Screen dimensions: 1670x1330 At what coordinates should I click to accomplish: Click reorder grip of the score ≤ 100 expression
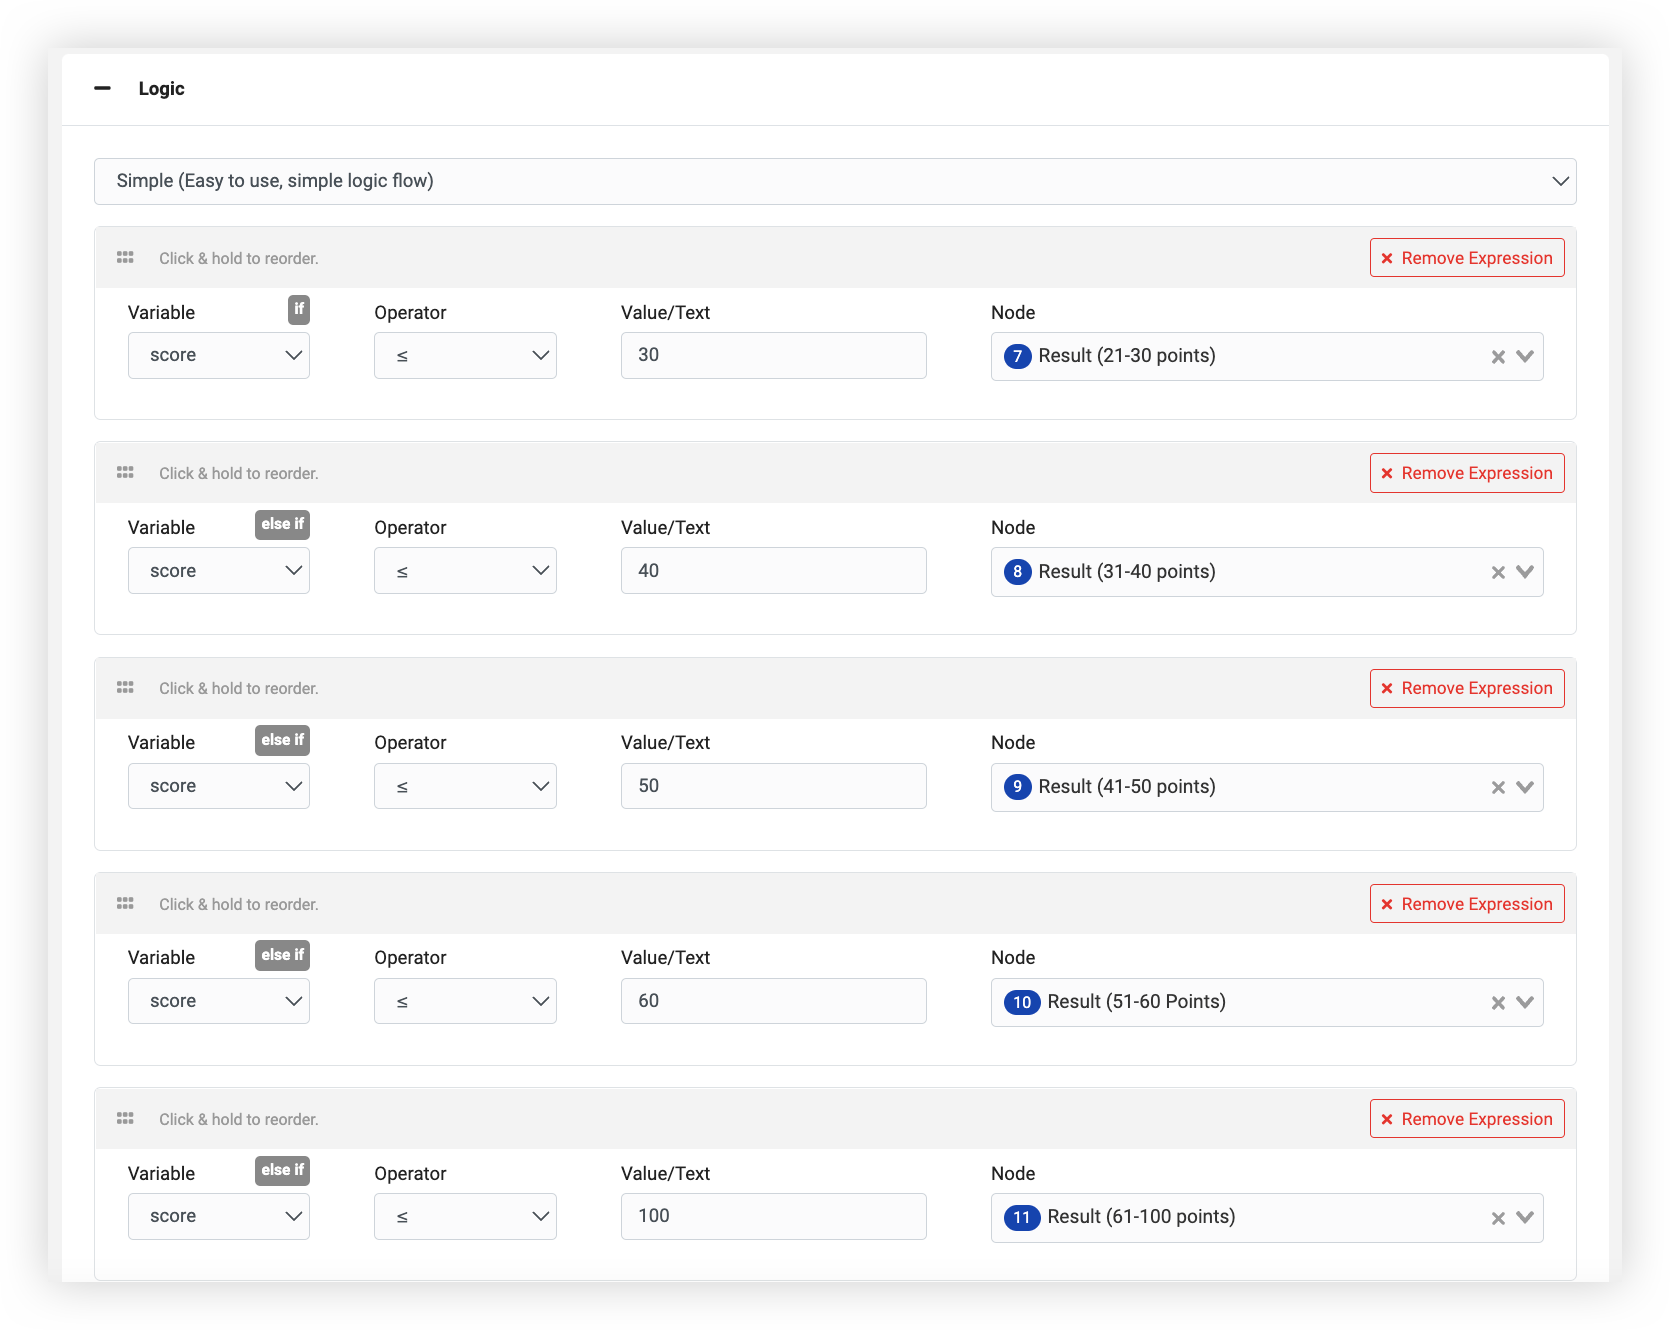point(125,1118)
